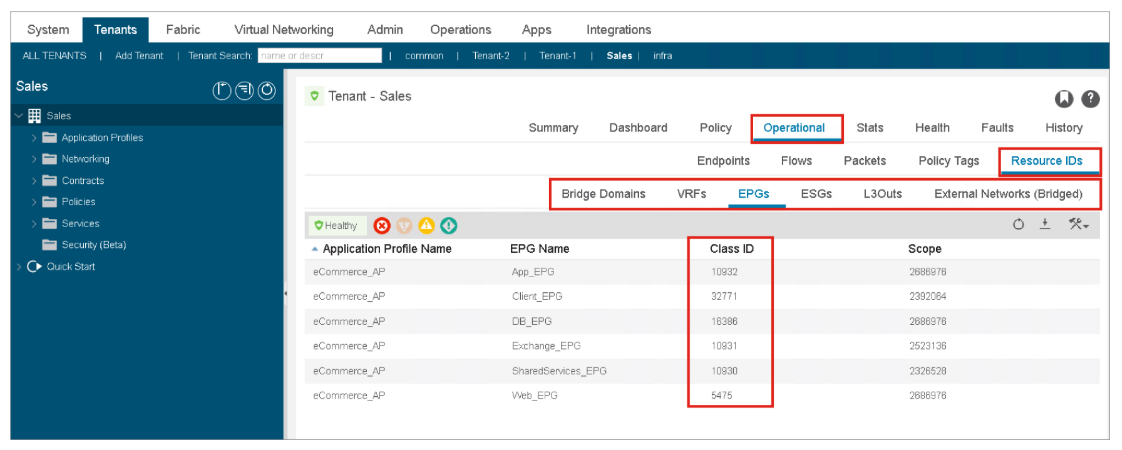This screenshot has height=450, width=1122.
Task: Click the Networking folder icon
Action: tap(49, 159)
